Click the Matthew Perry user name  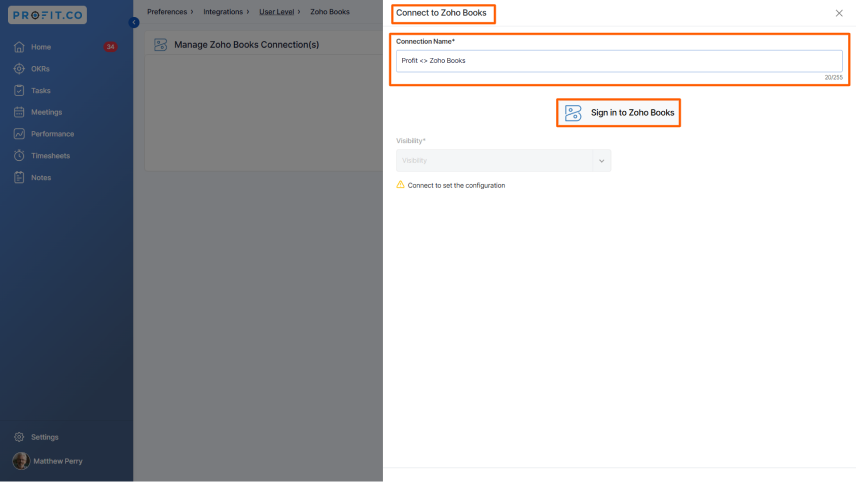(58, 461)
